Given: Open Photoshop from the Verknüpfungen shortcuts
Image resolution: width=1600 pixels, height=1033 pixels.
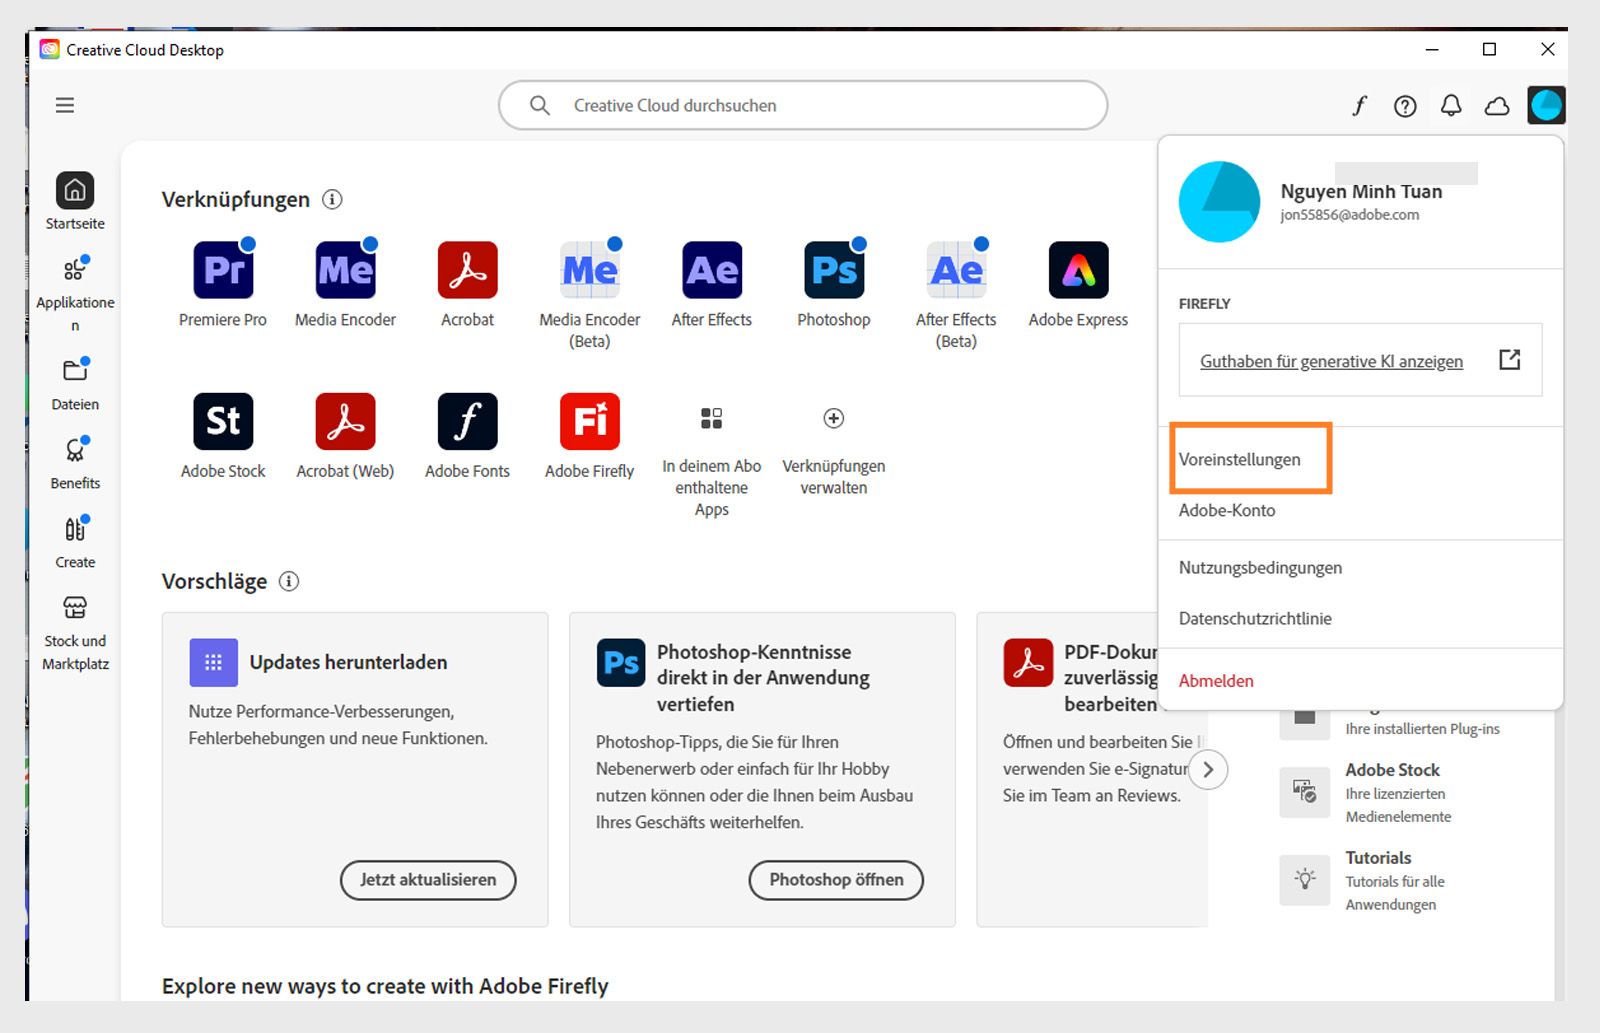Looking at the screenshot, I should tap(833, 268).
